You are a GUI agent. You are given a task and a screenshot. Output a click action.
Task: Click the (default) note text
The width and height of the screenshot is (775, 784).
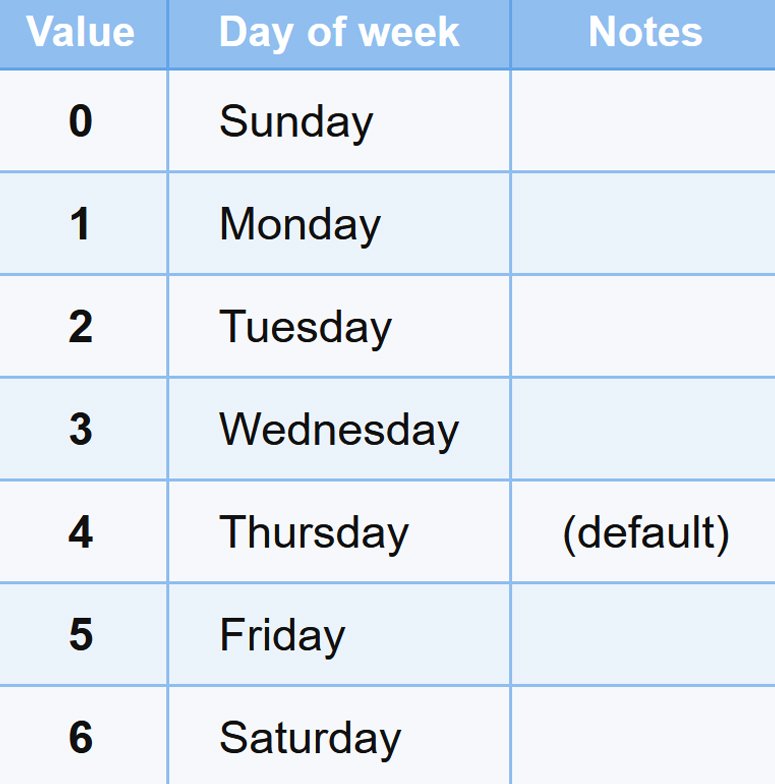645,533
